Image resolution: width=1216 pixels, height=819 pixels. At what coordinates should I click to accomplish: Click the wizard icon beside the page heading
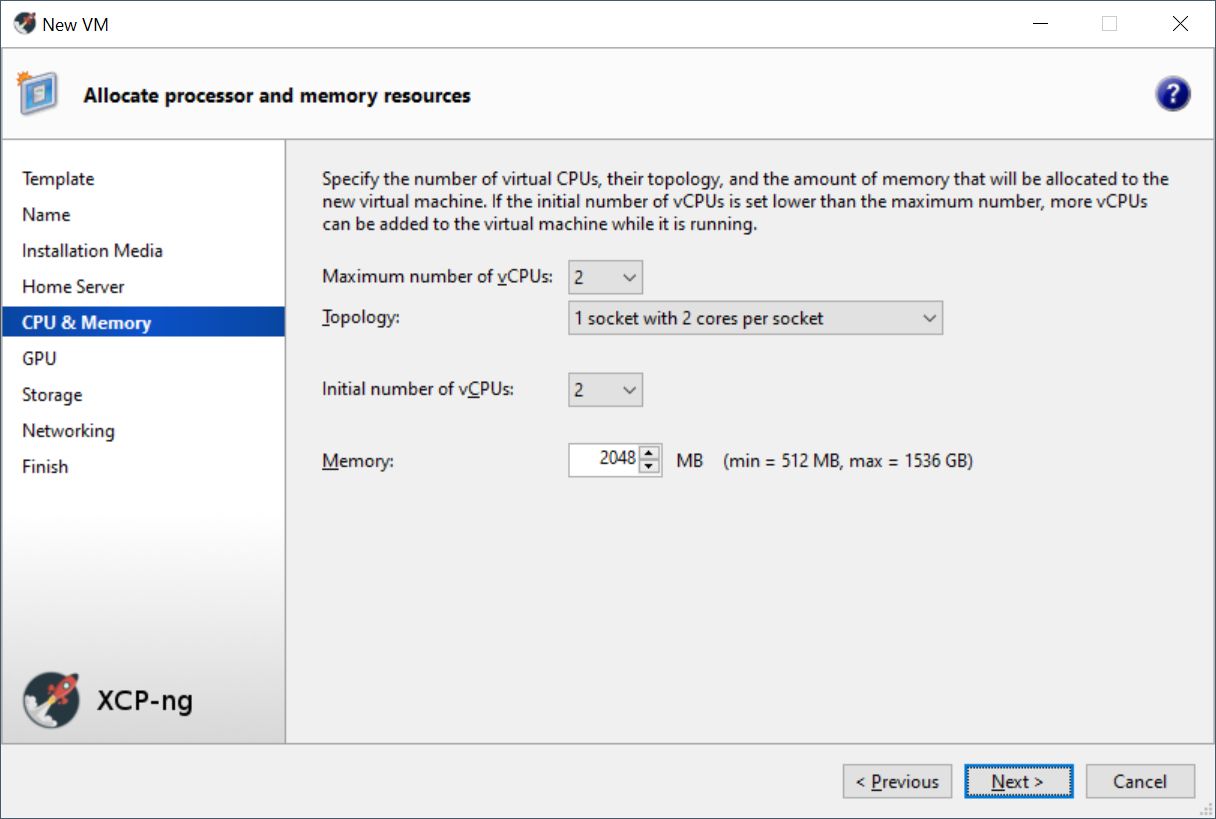pos(37,94)
